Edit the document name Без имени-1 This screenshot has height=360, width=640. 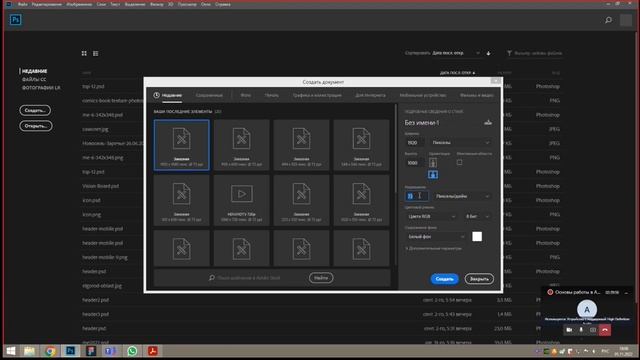(x=422, y=122)
